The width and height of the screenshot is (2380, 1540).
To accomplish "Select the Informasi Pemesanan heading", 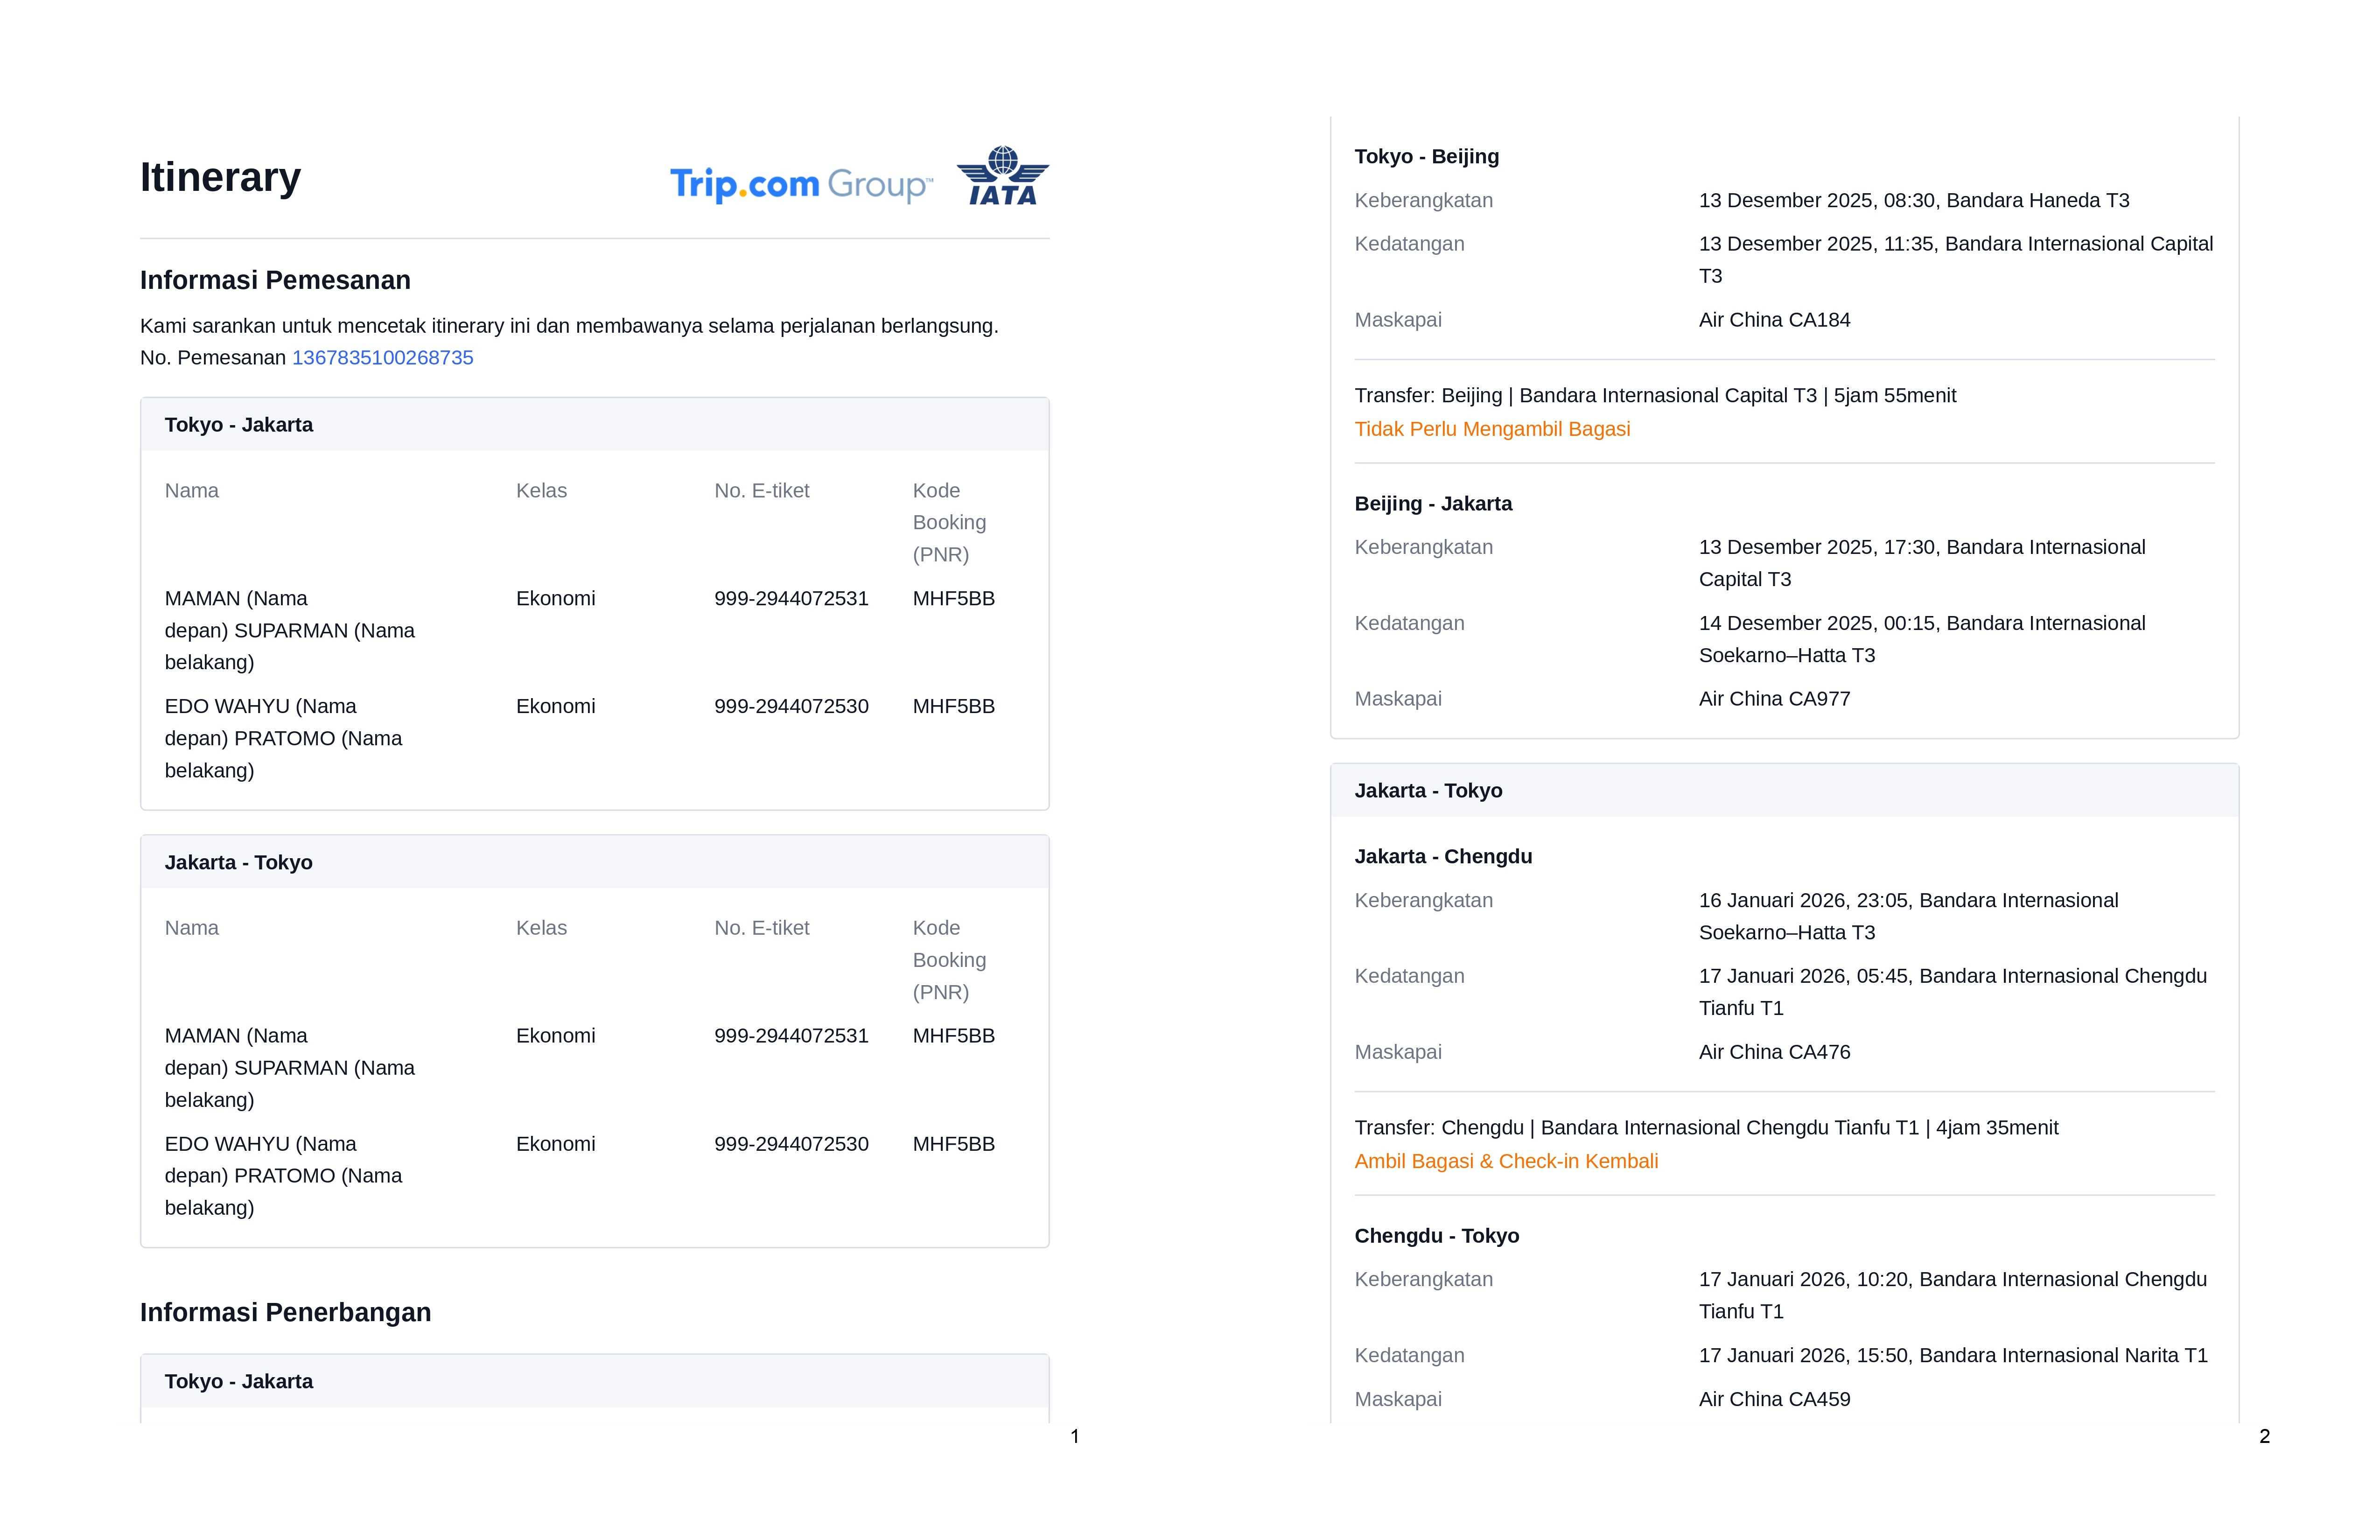I will pos(275,280).
